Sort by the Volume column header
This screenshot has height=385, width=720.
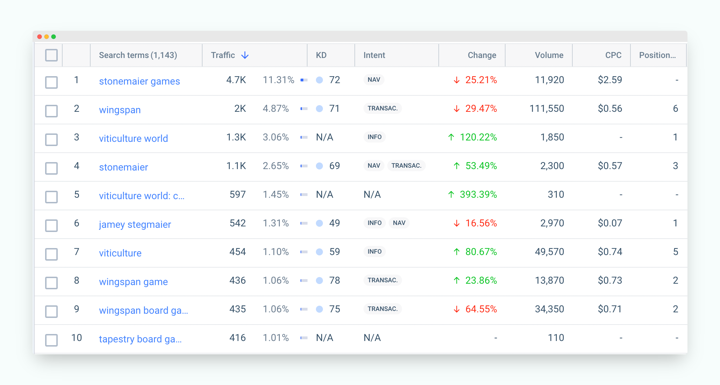click(x=549, y=55)
